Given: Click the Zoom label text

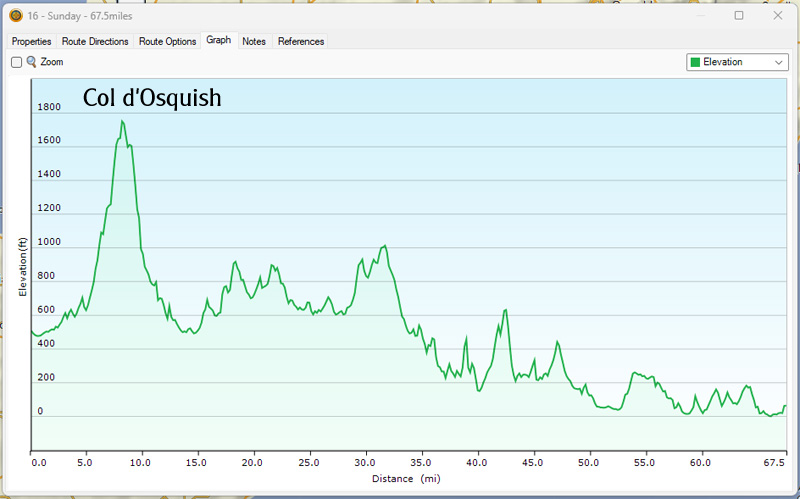Looking at the screenshot, I should click(52, 62).
